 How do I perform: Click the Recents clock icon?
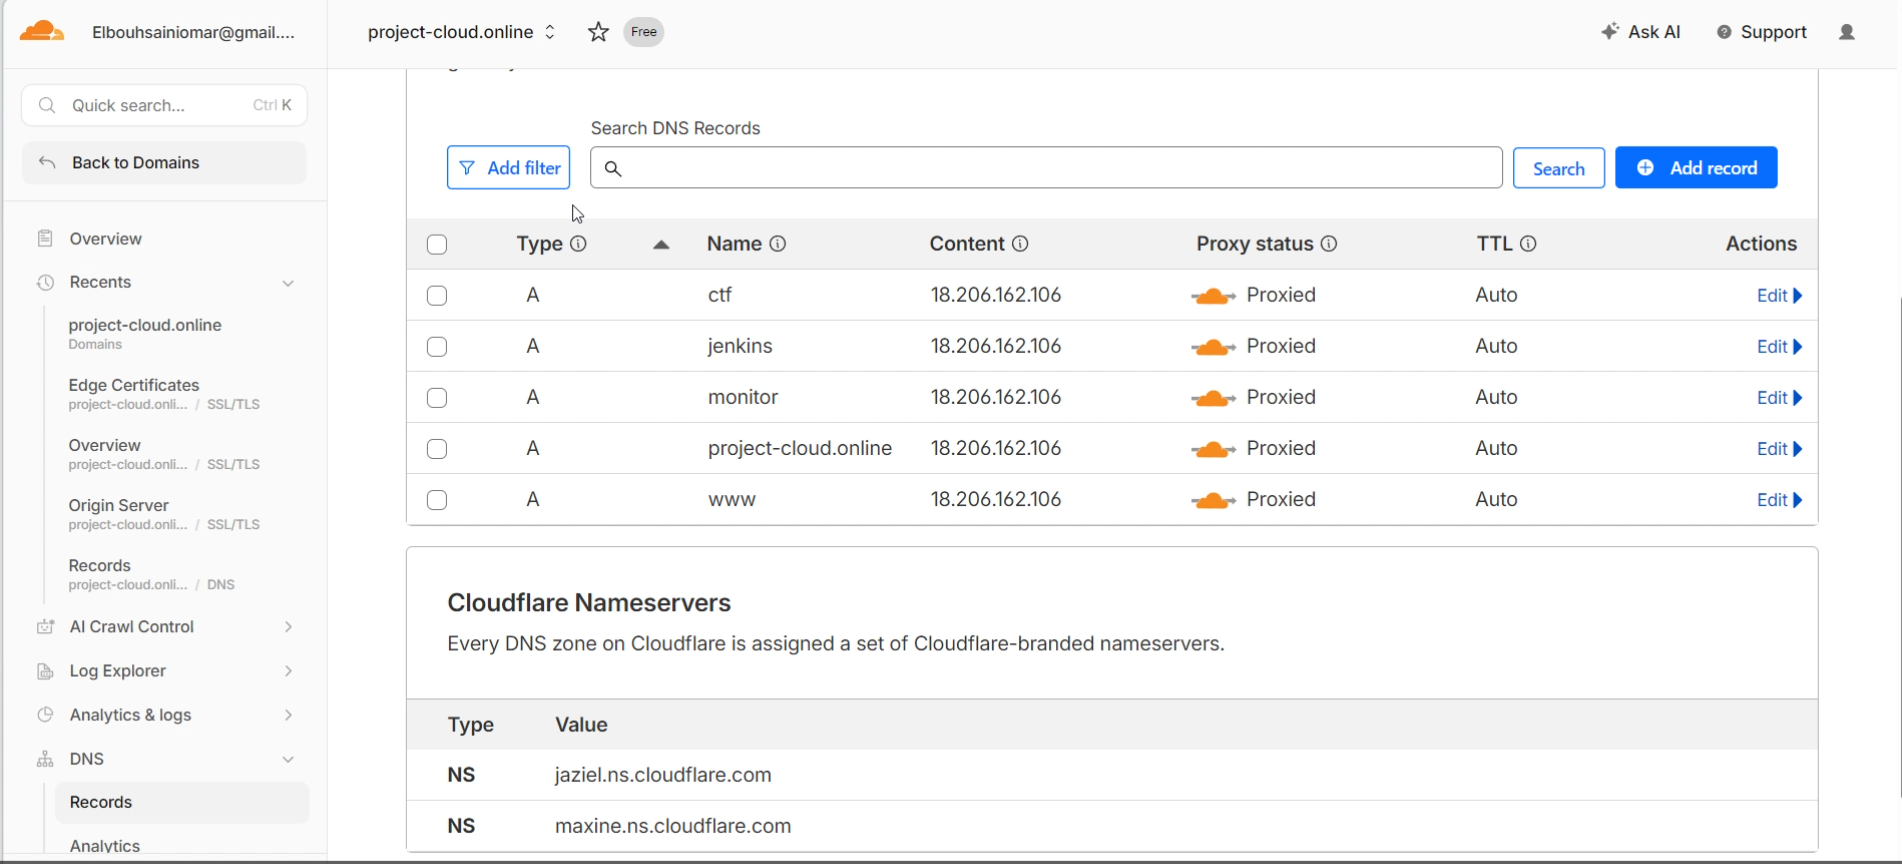[45, 283]
